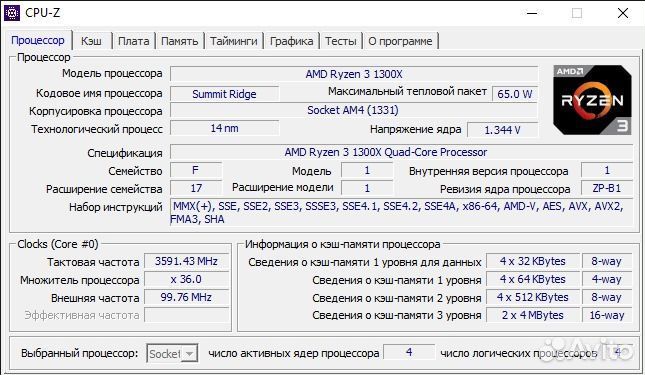
Task: Click the 4 x 32 KBytes L1 data cache value
Action: 533,261
